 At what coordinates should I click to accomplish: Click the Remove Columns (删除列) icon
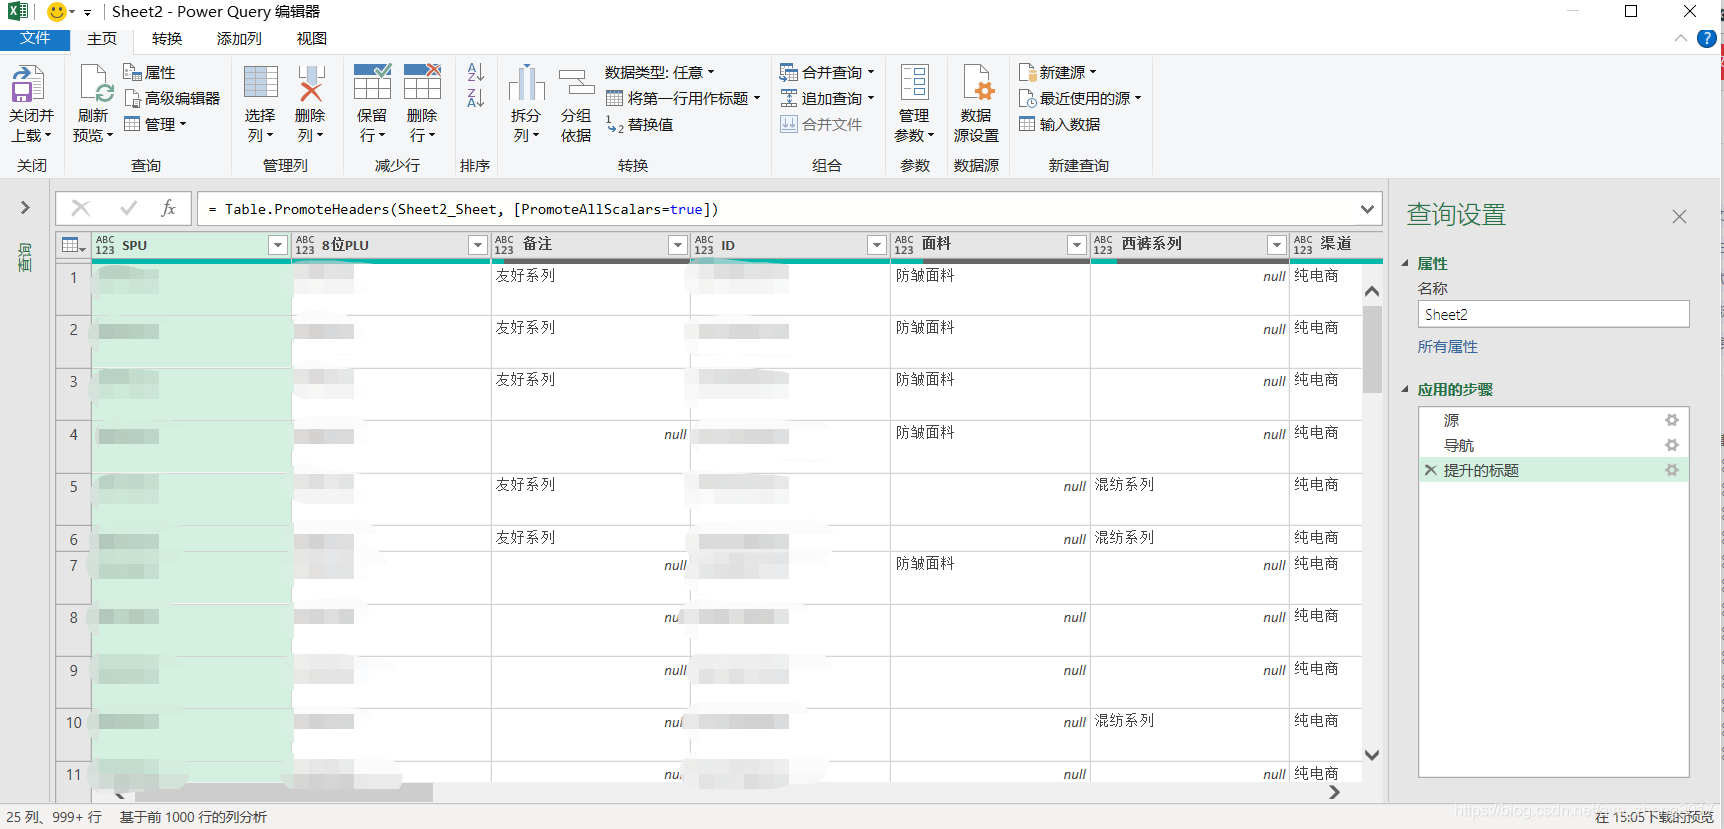(x=311, y=83)
